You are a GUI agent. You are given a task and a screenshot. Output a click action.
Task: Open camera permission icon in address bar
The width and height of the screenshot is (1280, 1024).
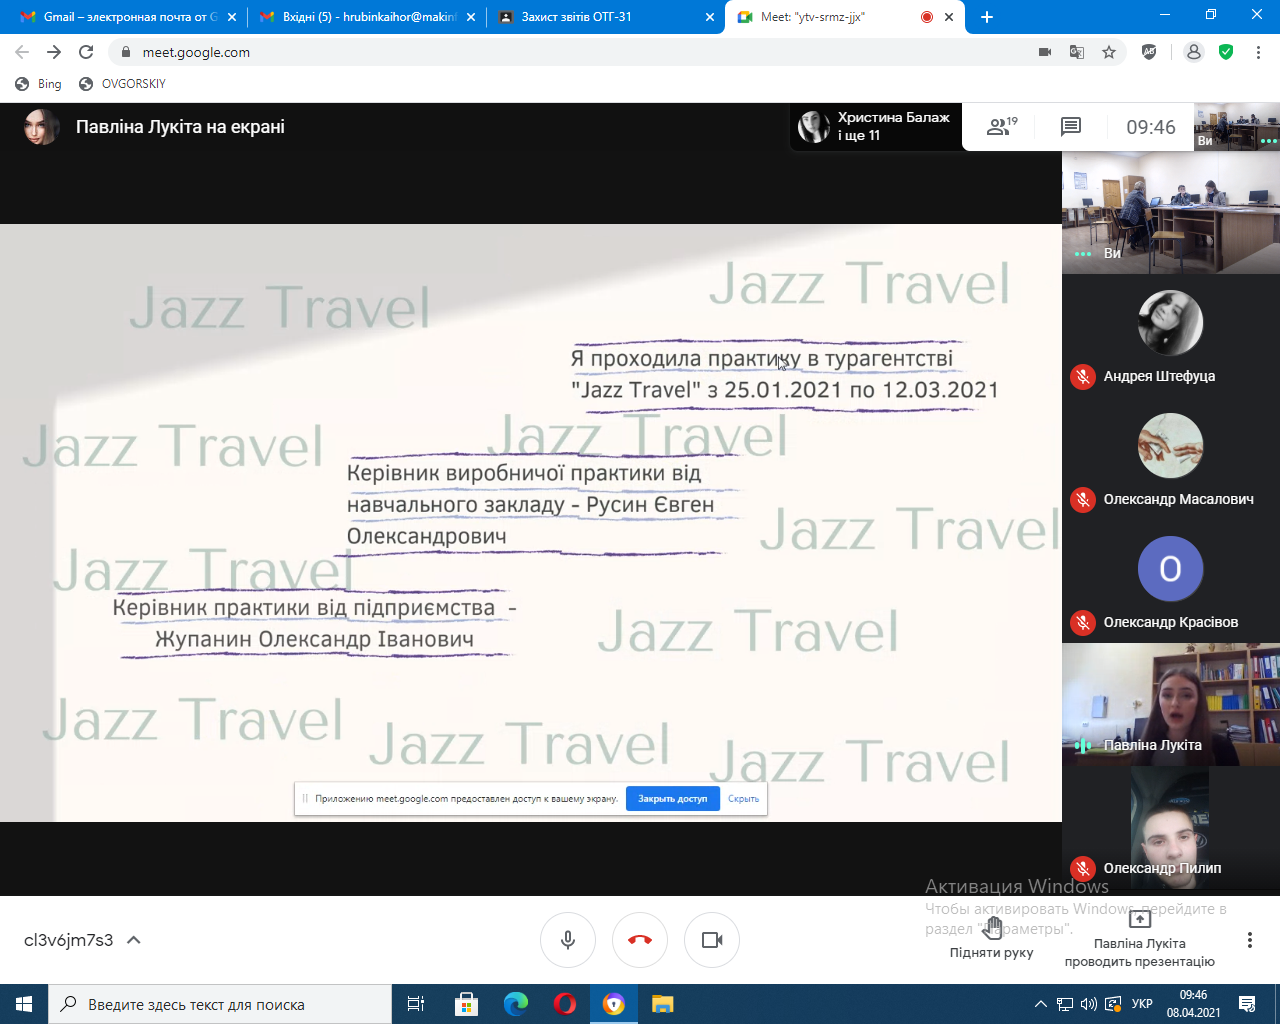click(x=1045, y=52)
